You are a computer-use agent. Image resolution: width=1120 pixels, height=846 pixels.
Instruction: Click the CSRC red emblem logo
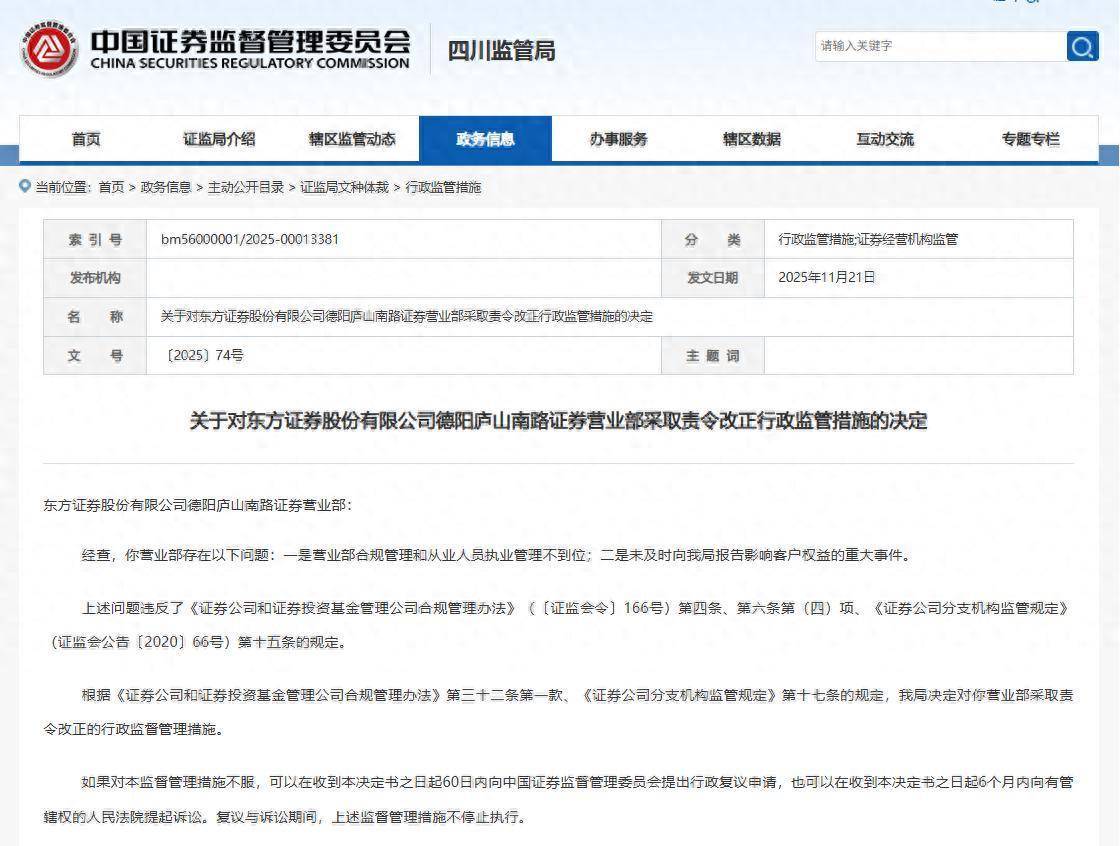click(47, 48)
